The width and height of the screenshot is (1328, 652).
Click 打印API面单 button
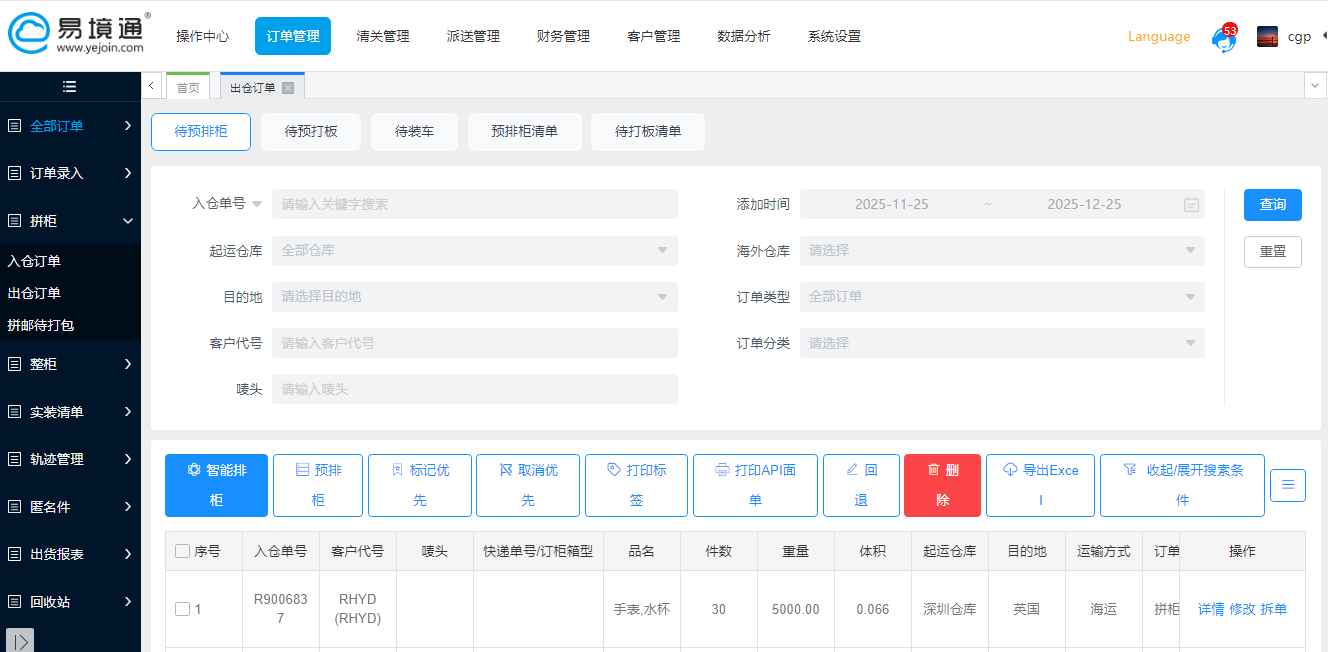[x=755, y=485]
